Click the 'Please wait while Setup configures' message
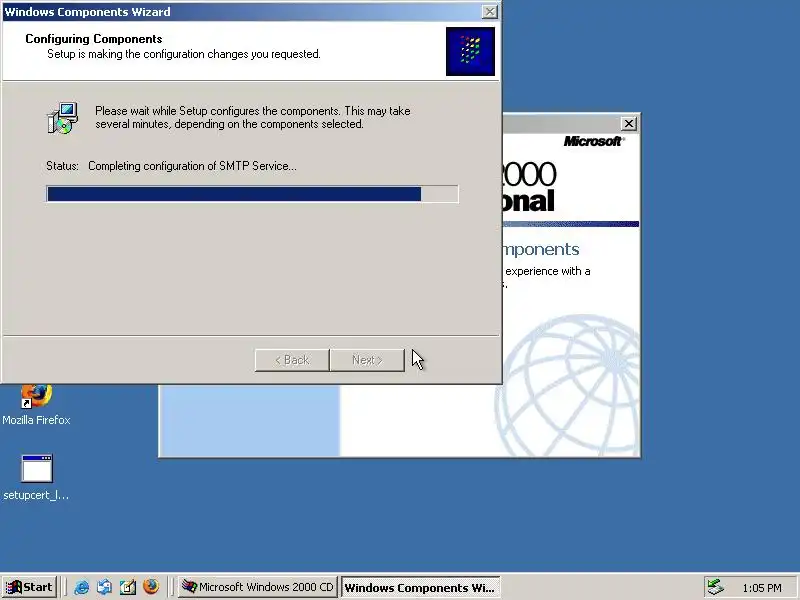The image size is (800, 600). pos(253,117)
